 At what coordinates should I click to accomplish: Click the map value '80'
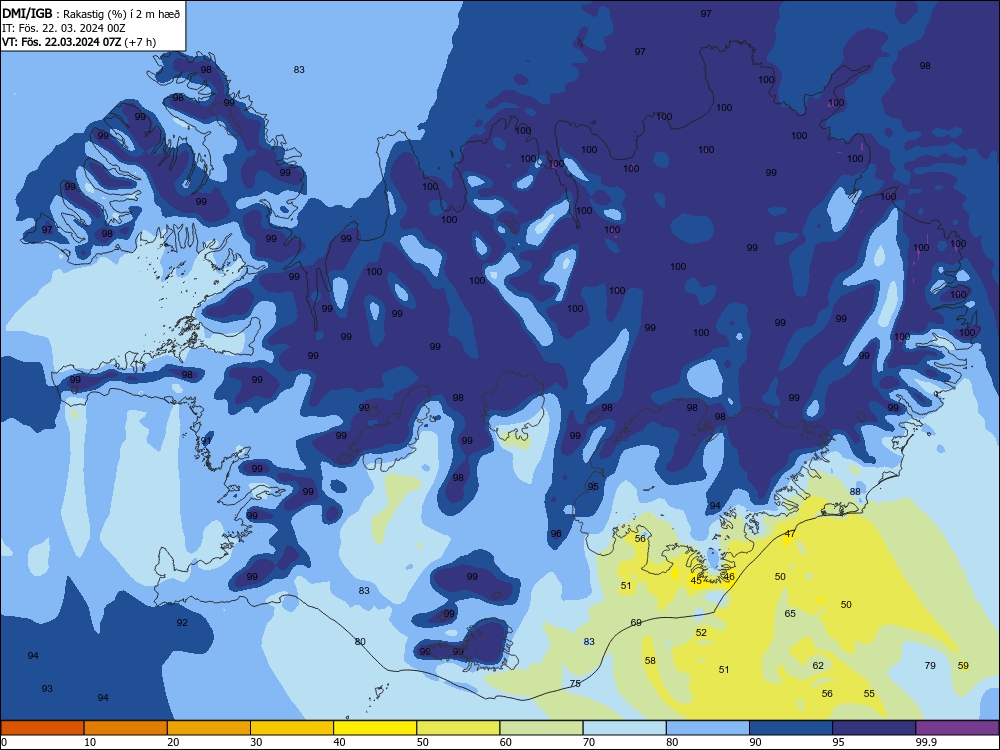click(x=360, y=642)
